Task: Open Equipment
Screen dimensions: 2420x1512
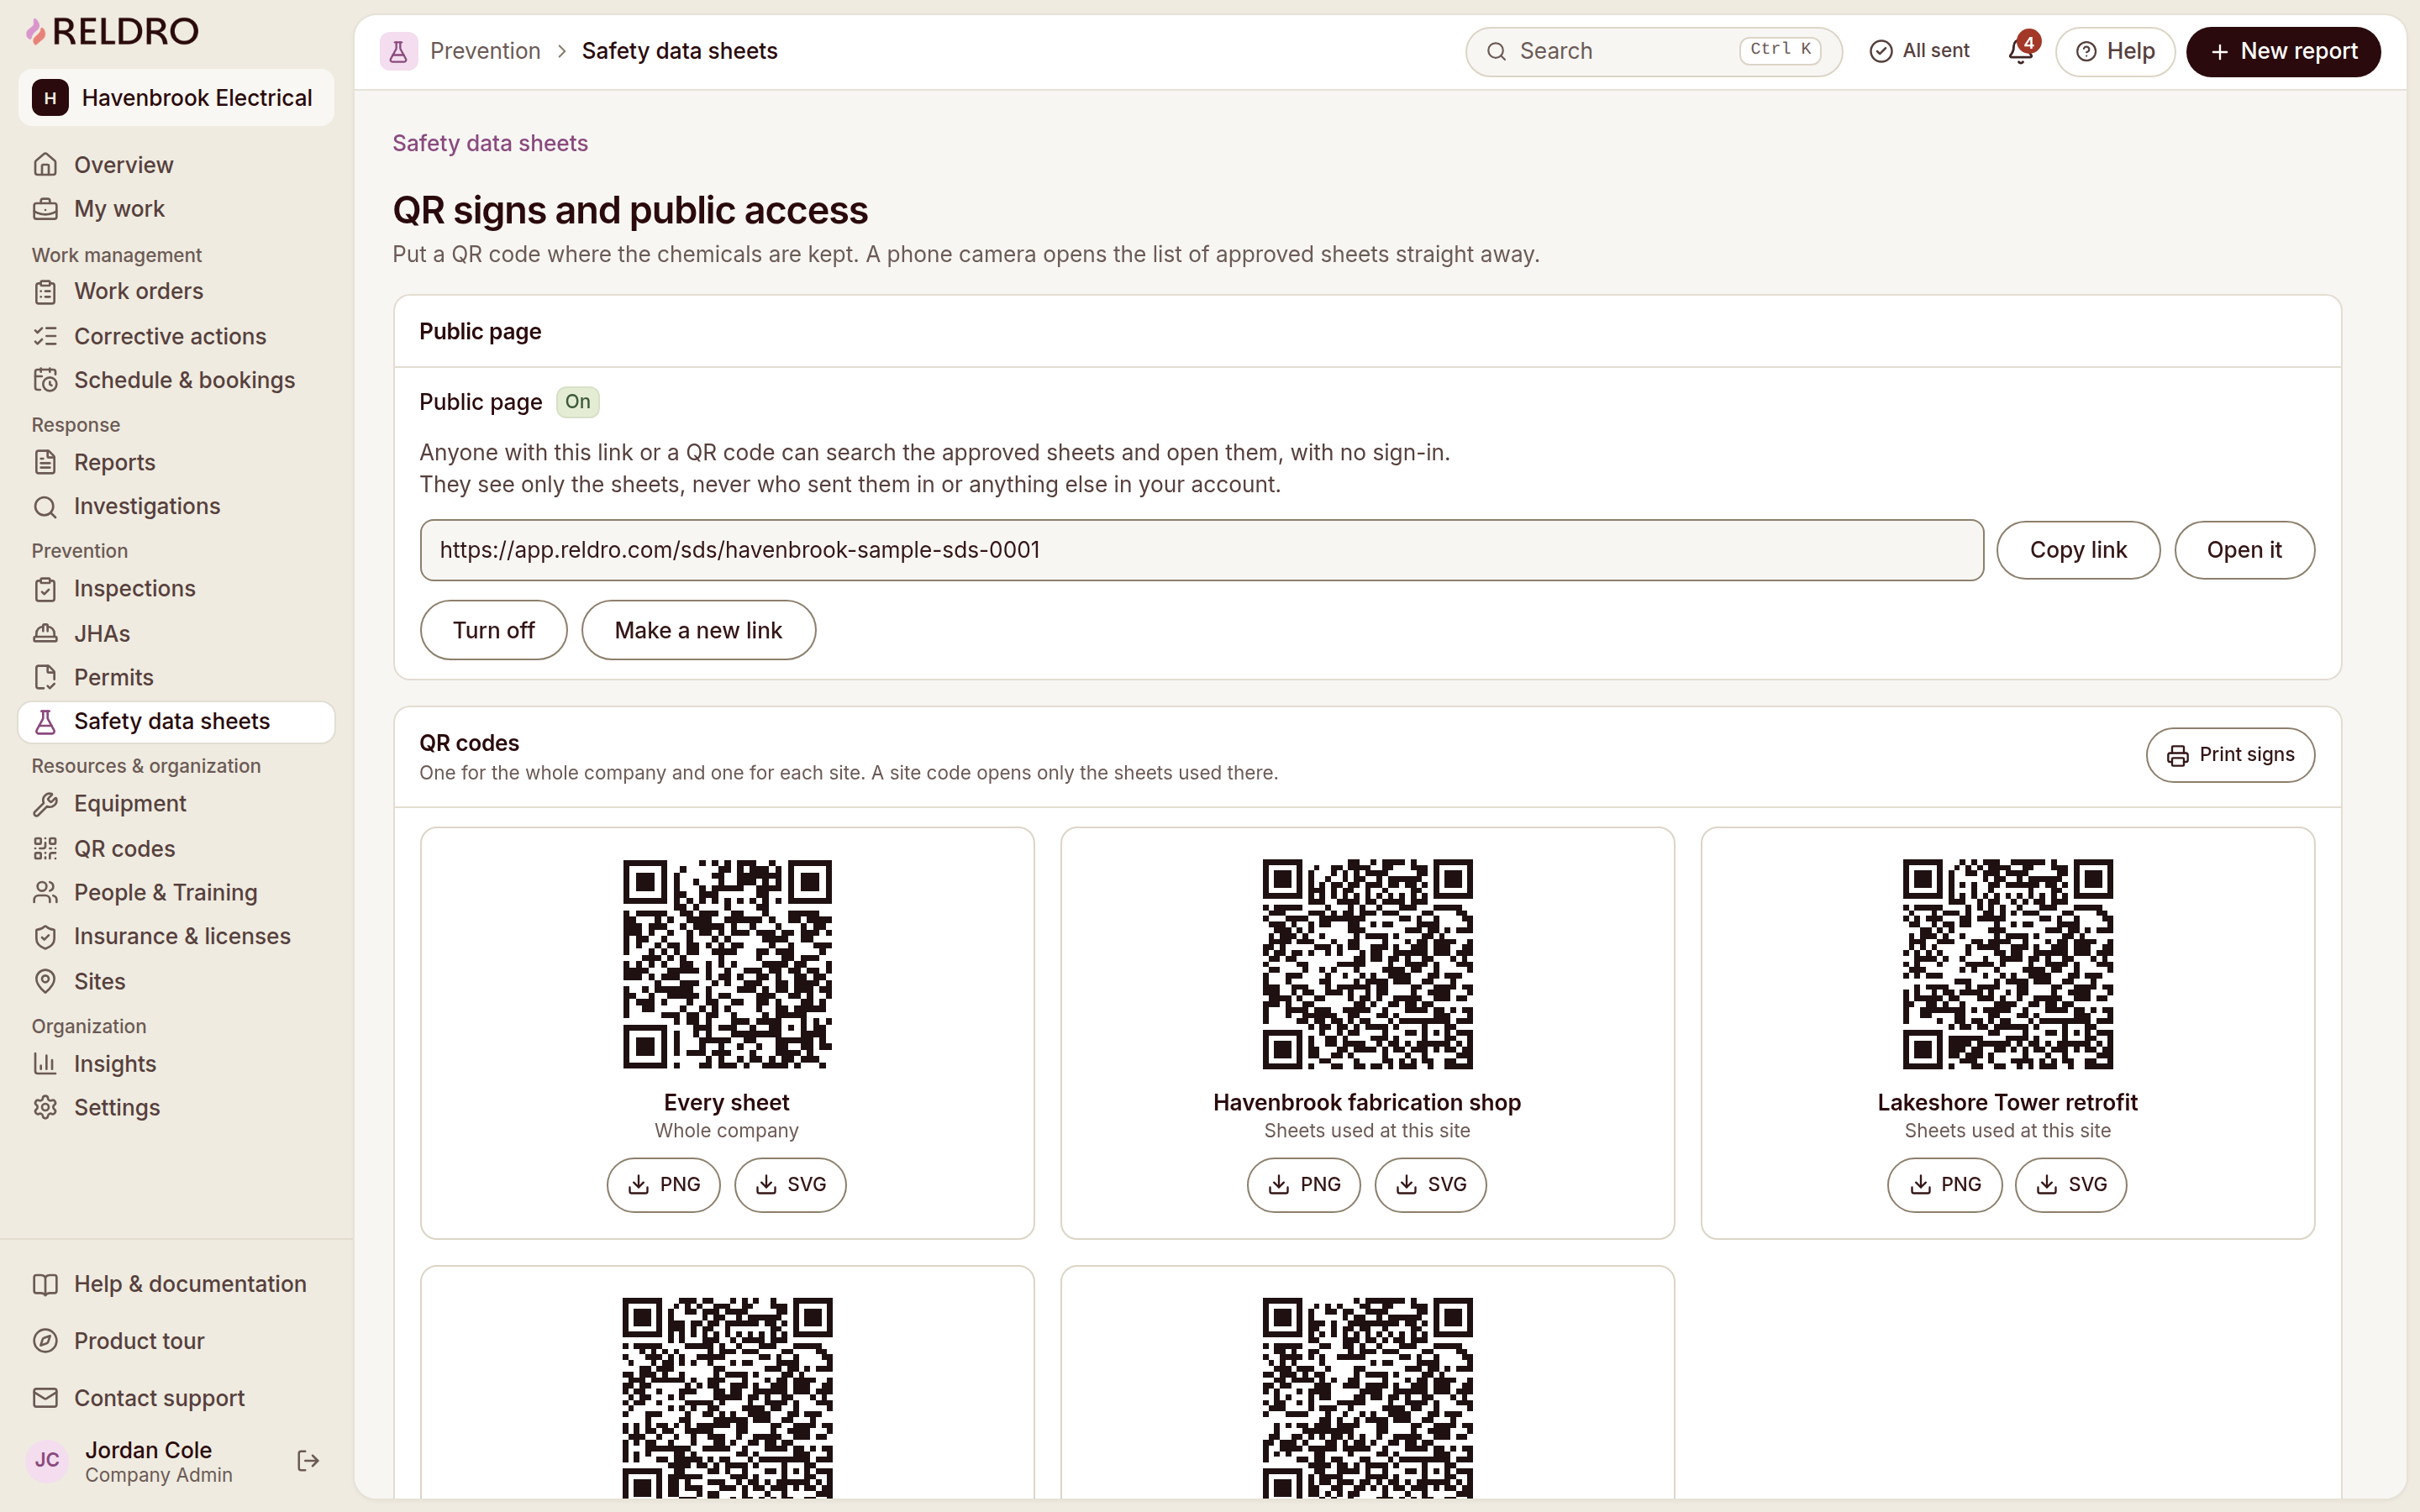Action: (x=176, y=804)
